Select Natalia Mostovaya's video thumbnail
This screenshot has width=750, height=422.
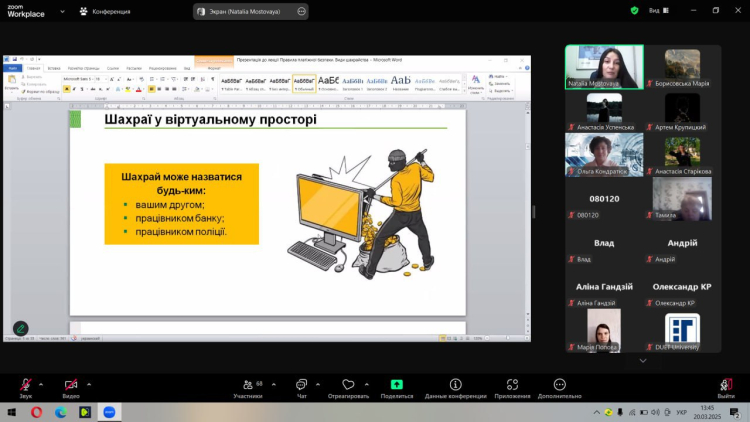(604, 67)
